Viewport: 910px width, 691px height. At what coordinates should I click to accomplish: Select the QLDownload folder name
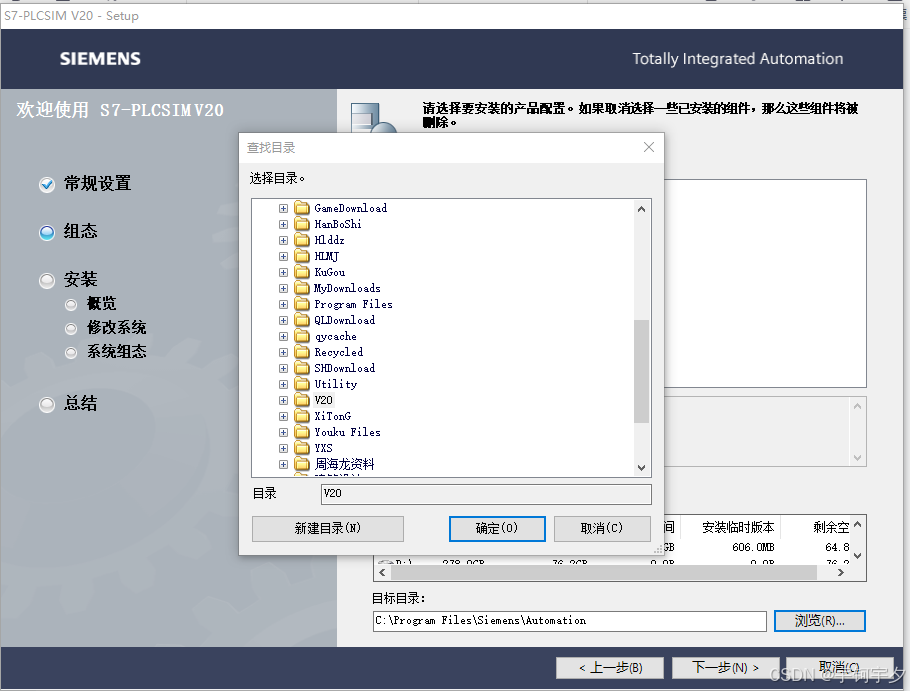click(345, 320)
